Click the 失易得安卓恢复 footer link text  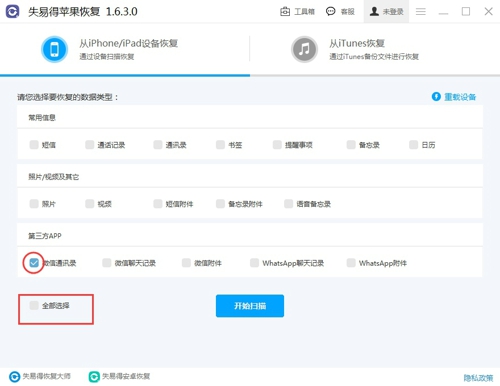126,376
